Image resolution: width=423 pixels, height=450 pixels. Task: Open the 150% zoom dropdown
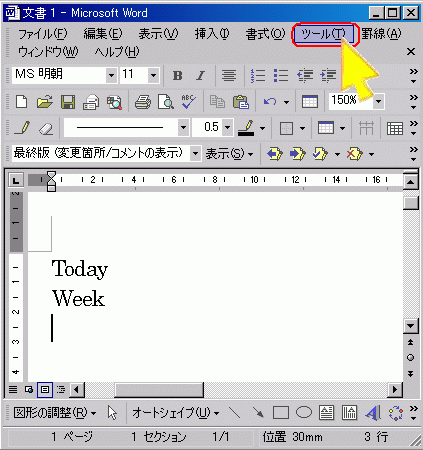pos(379,101)
